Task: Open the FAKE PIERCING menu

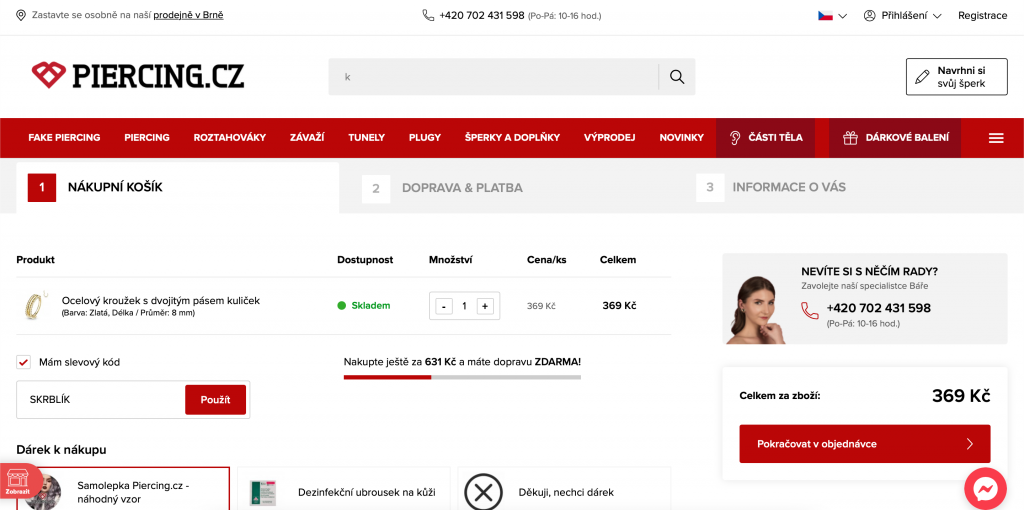Action: (x=64, y=138)
